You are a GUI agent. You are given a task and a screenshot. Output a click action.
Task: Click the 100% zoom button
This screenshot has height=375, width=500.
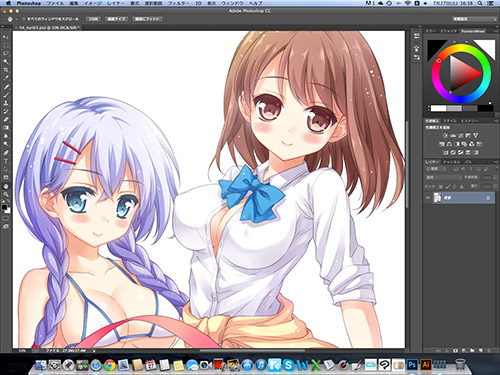tap(93, 19)
